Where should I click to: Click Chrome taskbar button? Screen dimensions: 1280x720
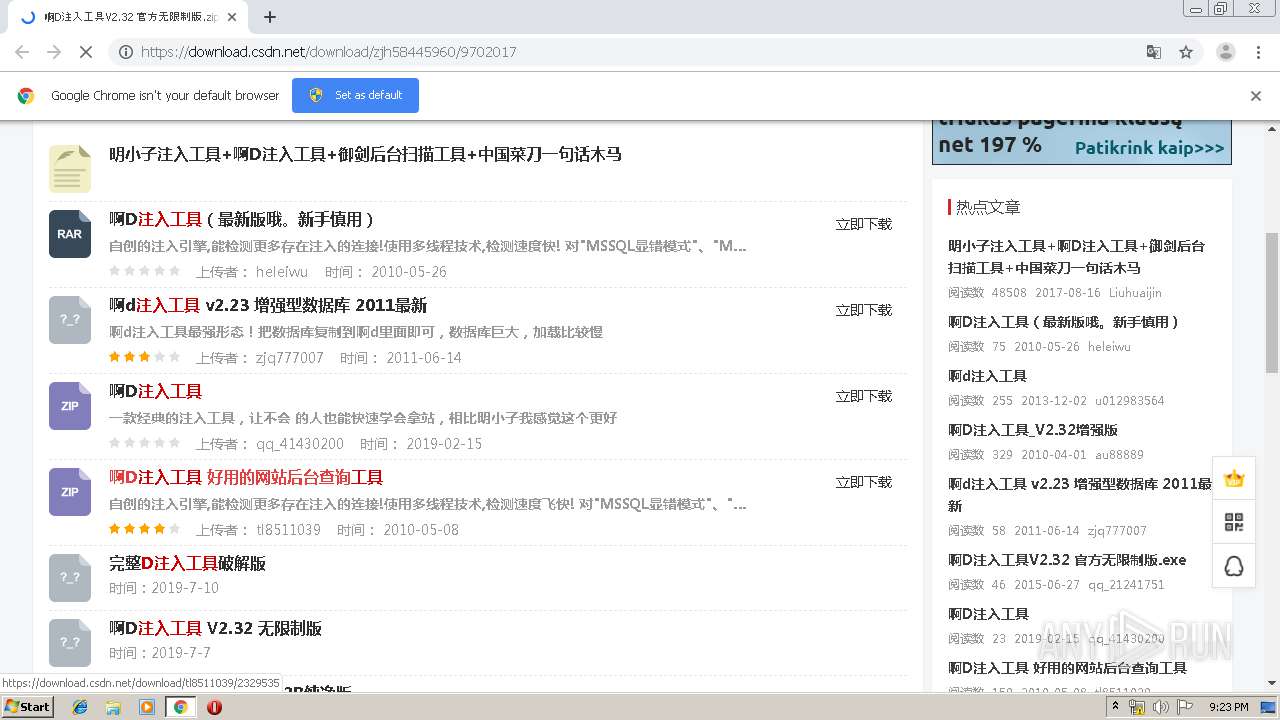point(180,707)
